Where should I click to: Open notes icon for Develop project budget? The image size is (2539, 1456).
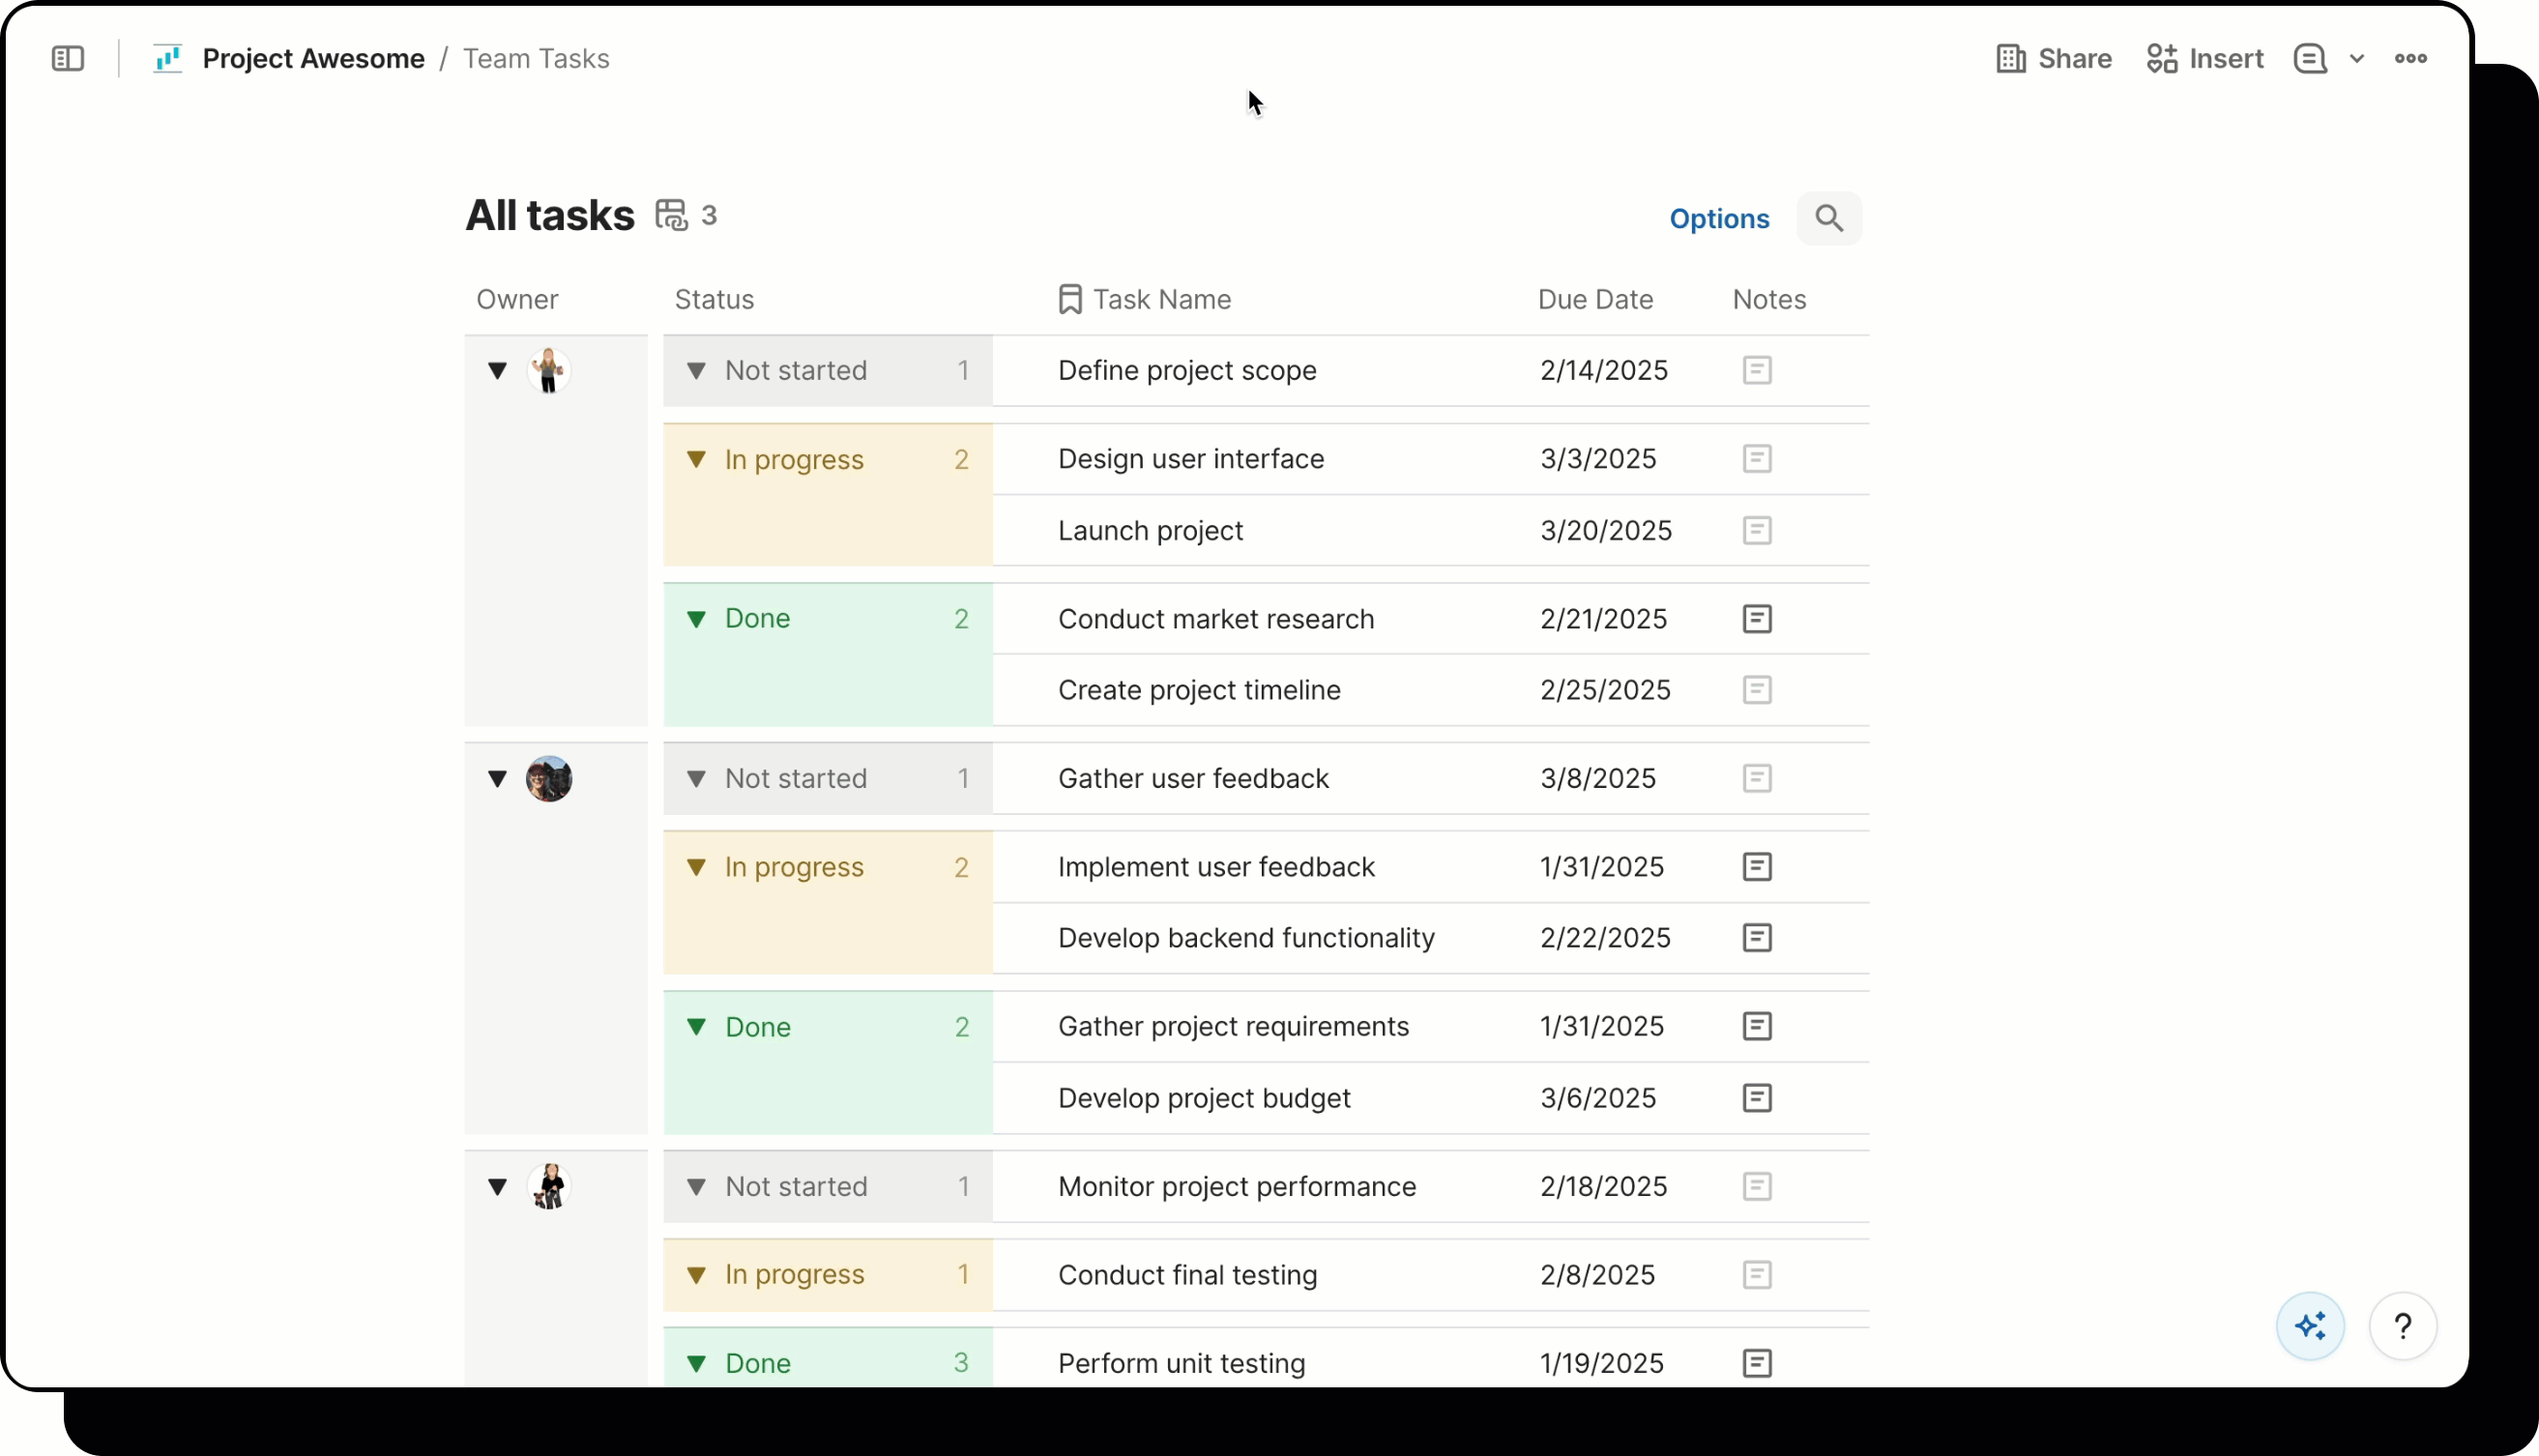[x=1756, y=1098]
